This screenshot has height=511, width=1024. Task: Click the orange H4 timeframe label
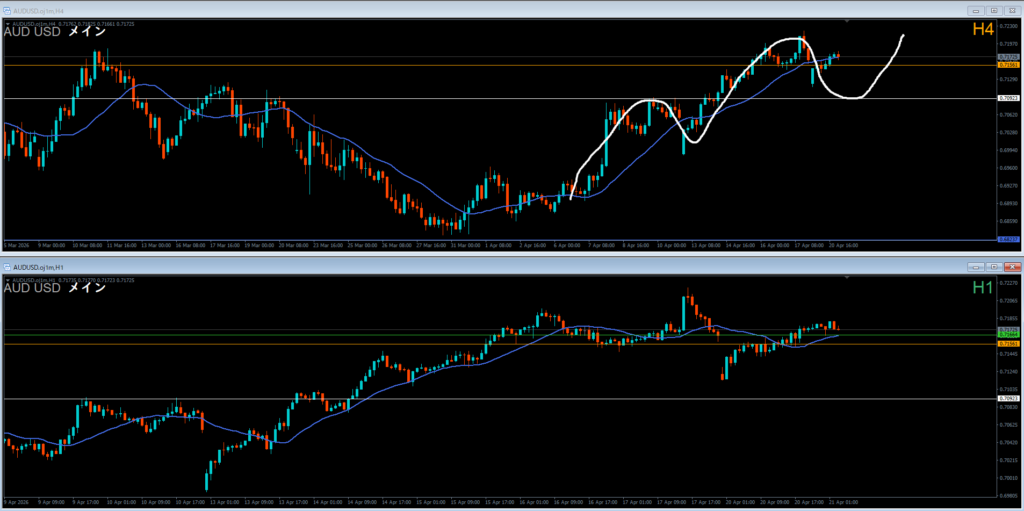983,31
